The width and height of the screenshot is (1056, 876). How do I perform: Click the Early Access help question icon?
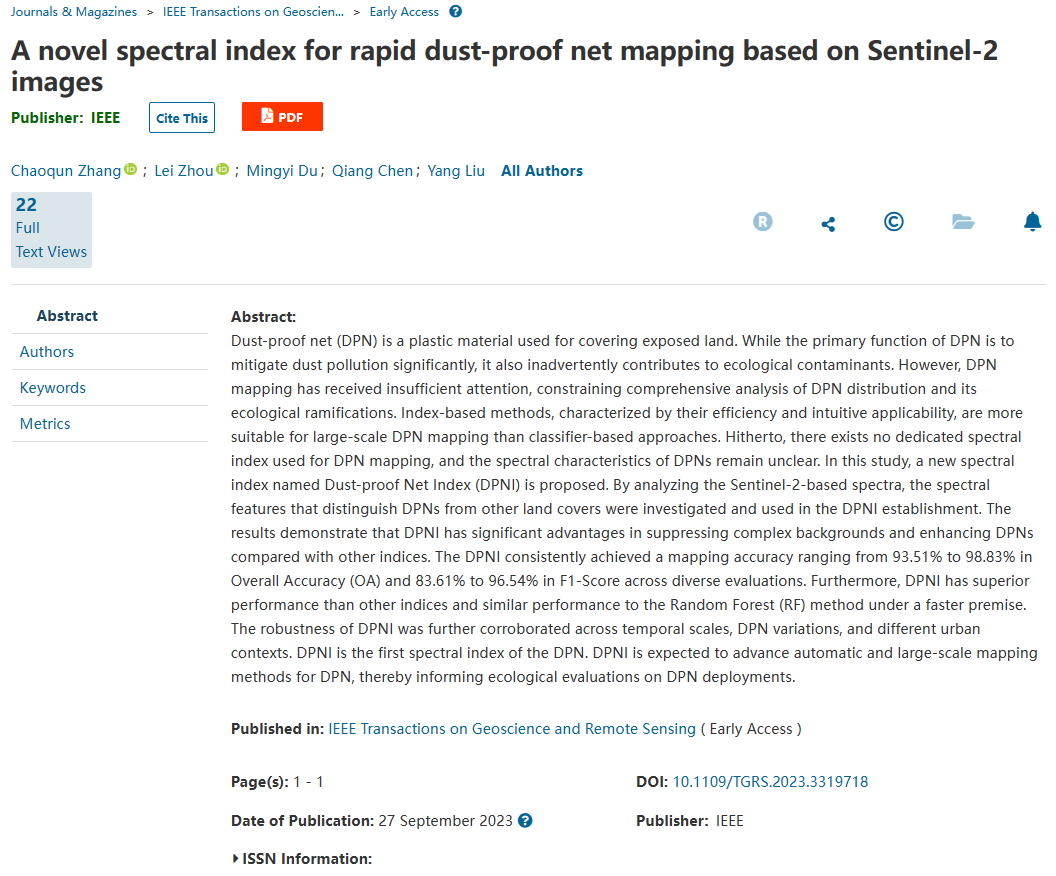point(456,12)
